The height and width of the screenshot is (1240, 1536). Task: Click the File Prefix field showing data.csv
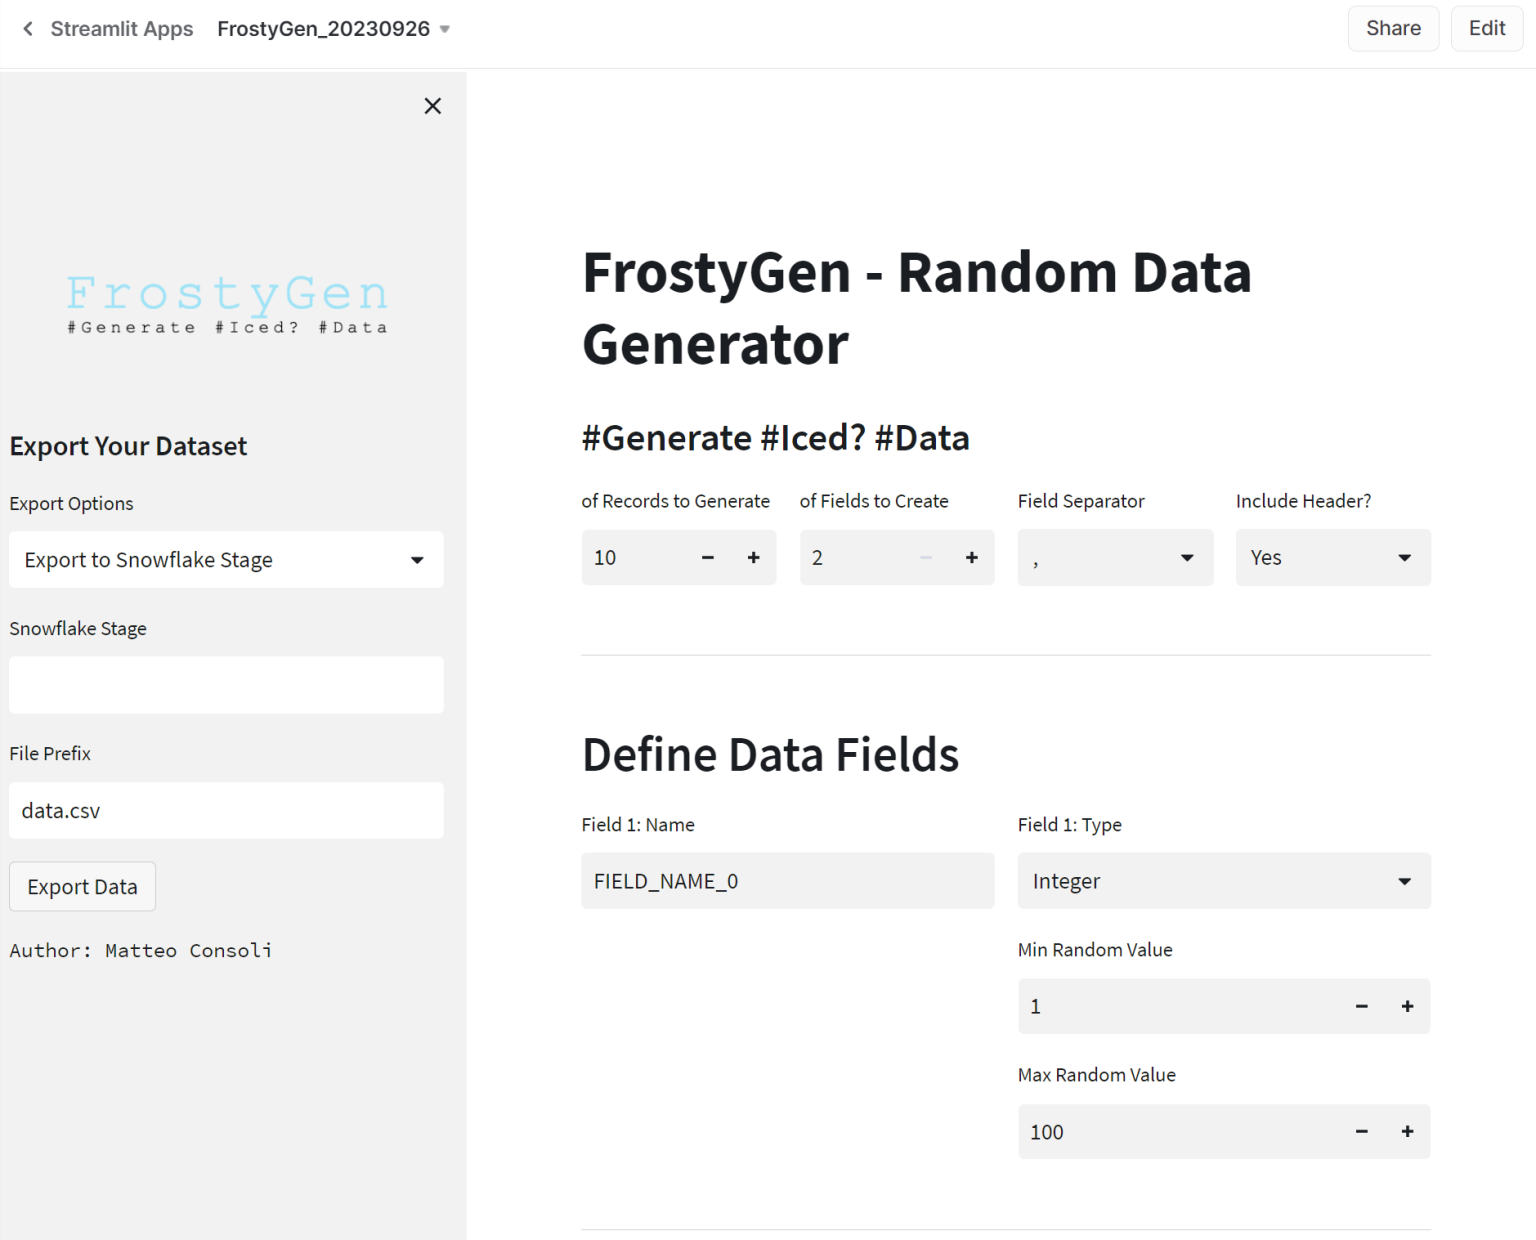click(x=226, y=810)
